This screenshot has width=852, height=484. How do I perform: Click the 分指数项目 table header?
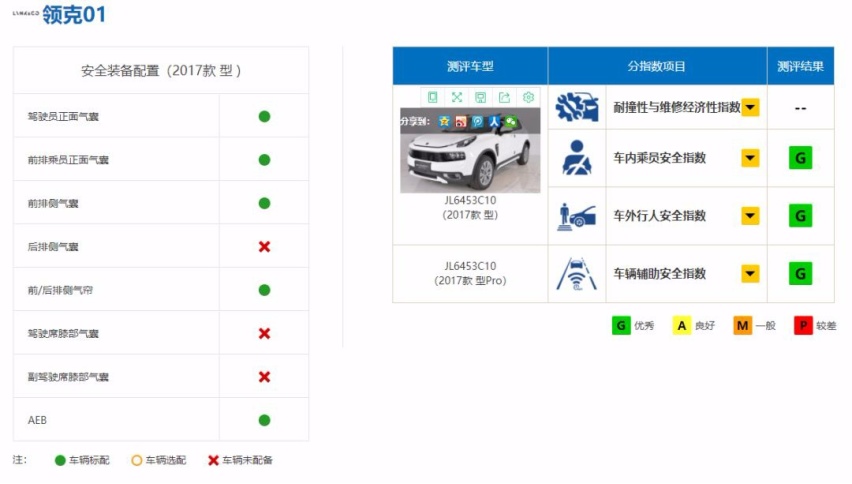[x=657, y=66]
